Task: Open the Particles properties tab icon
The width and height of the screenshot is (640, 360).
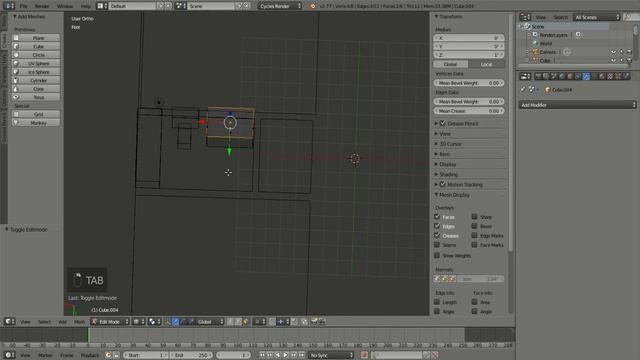Action: (618, 76)
